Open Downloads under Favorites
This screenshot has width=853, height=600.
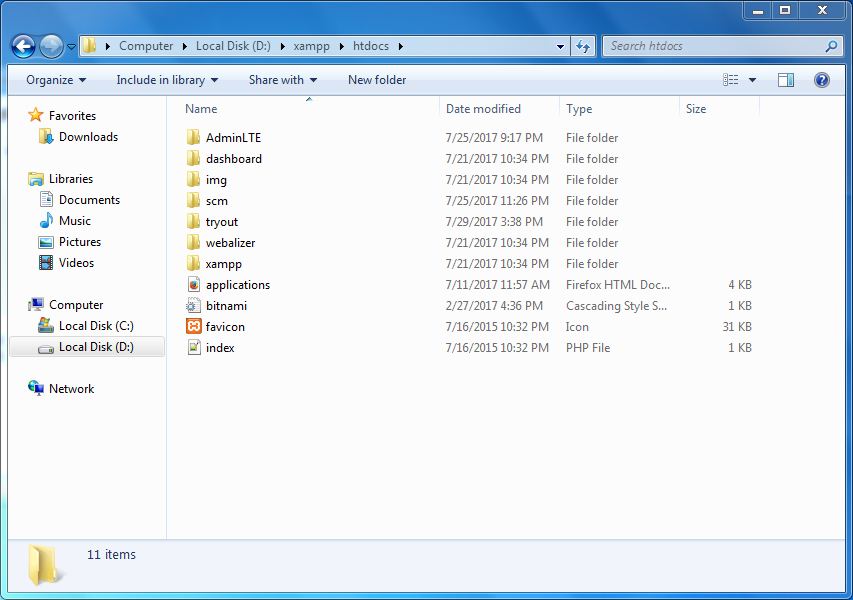[x=88, y=137]
